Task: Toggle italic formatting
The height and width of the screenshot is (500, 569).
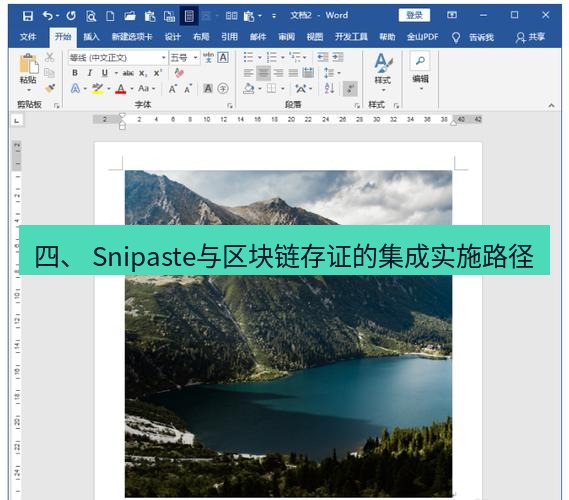Action: click(x=90, y=73)
